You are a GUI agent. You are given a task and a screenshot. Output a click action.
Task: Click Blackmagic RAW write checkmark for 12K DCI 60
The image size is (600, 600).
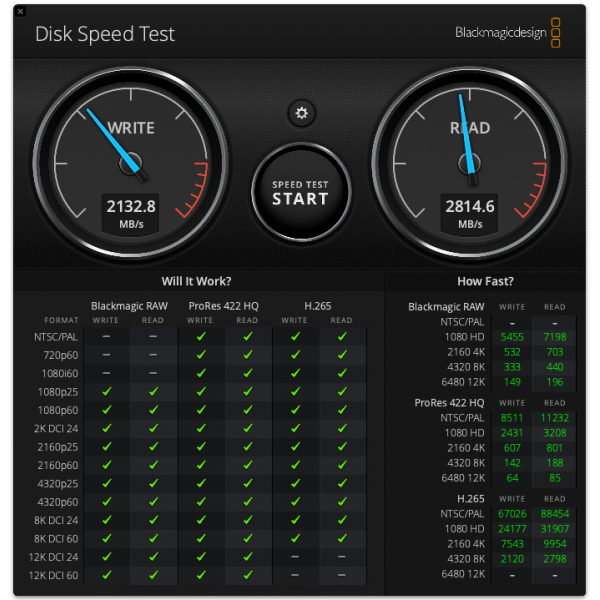coord(107,575)
